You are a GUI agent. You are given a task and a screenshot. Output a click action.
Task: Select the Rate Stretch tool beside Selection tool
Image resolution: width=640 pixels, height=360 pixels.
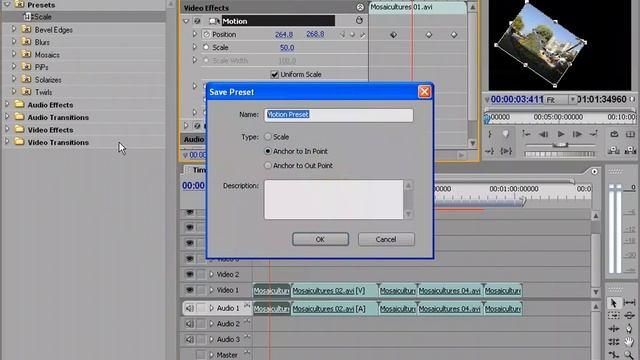629,303
